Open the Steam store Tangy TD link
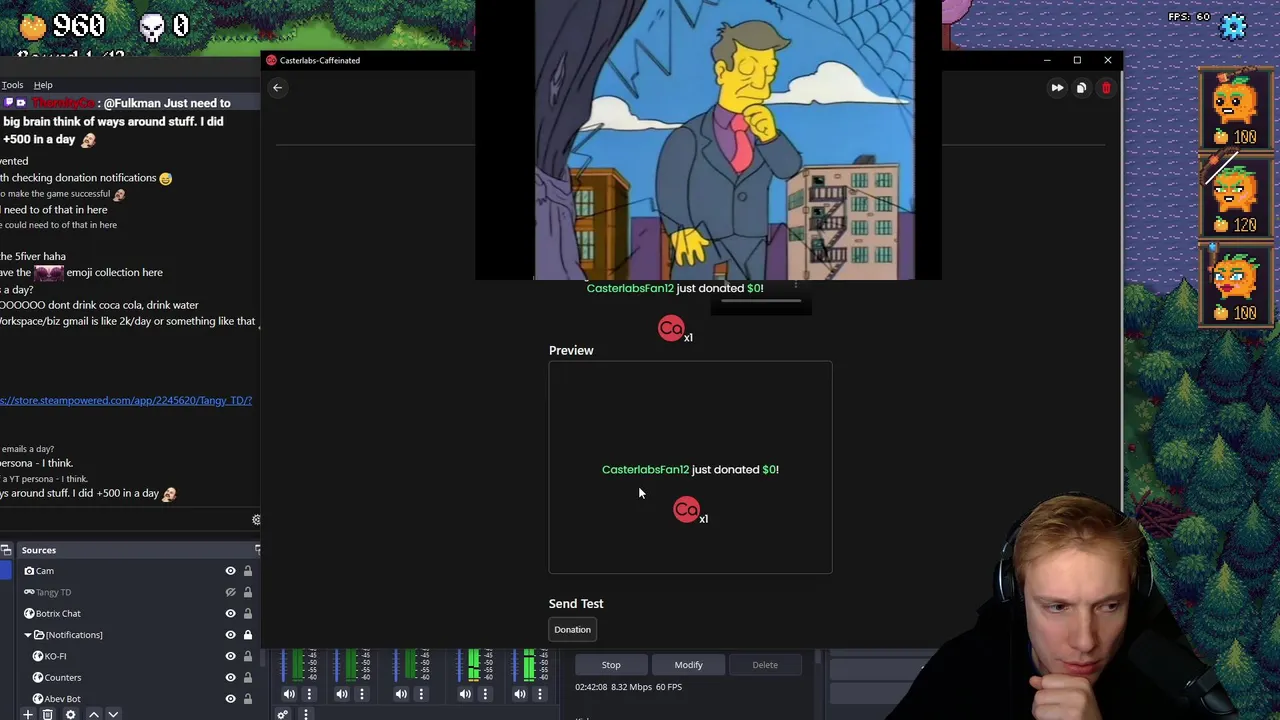This screenshot has height=720, width=1280. [126, 401]
